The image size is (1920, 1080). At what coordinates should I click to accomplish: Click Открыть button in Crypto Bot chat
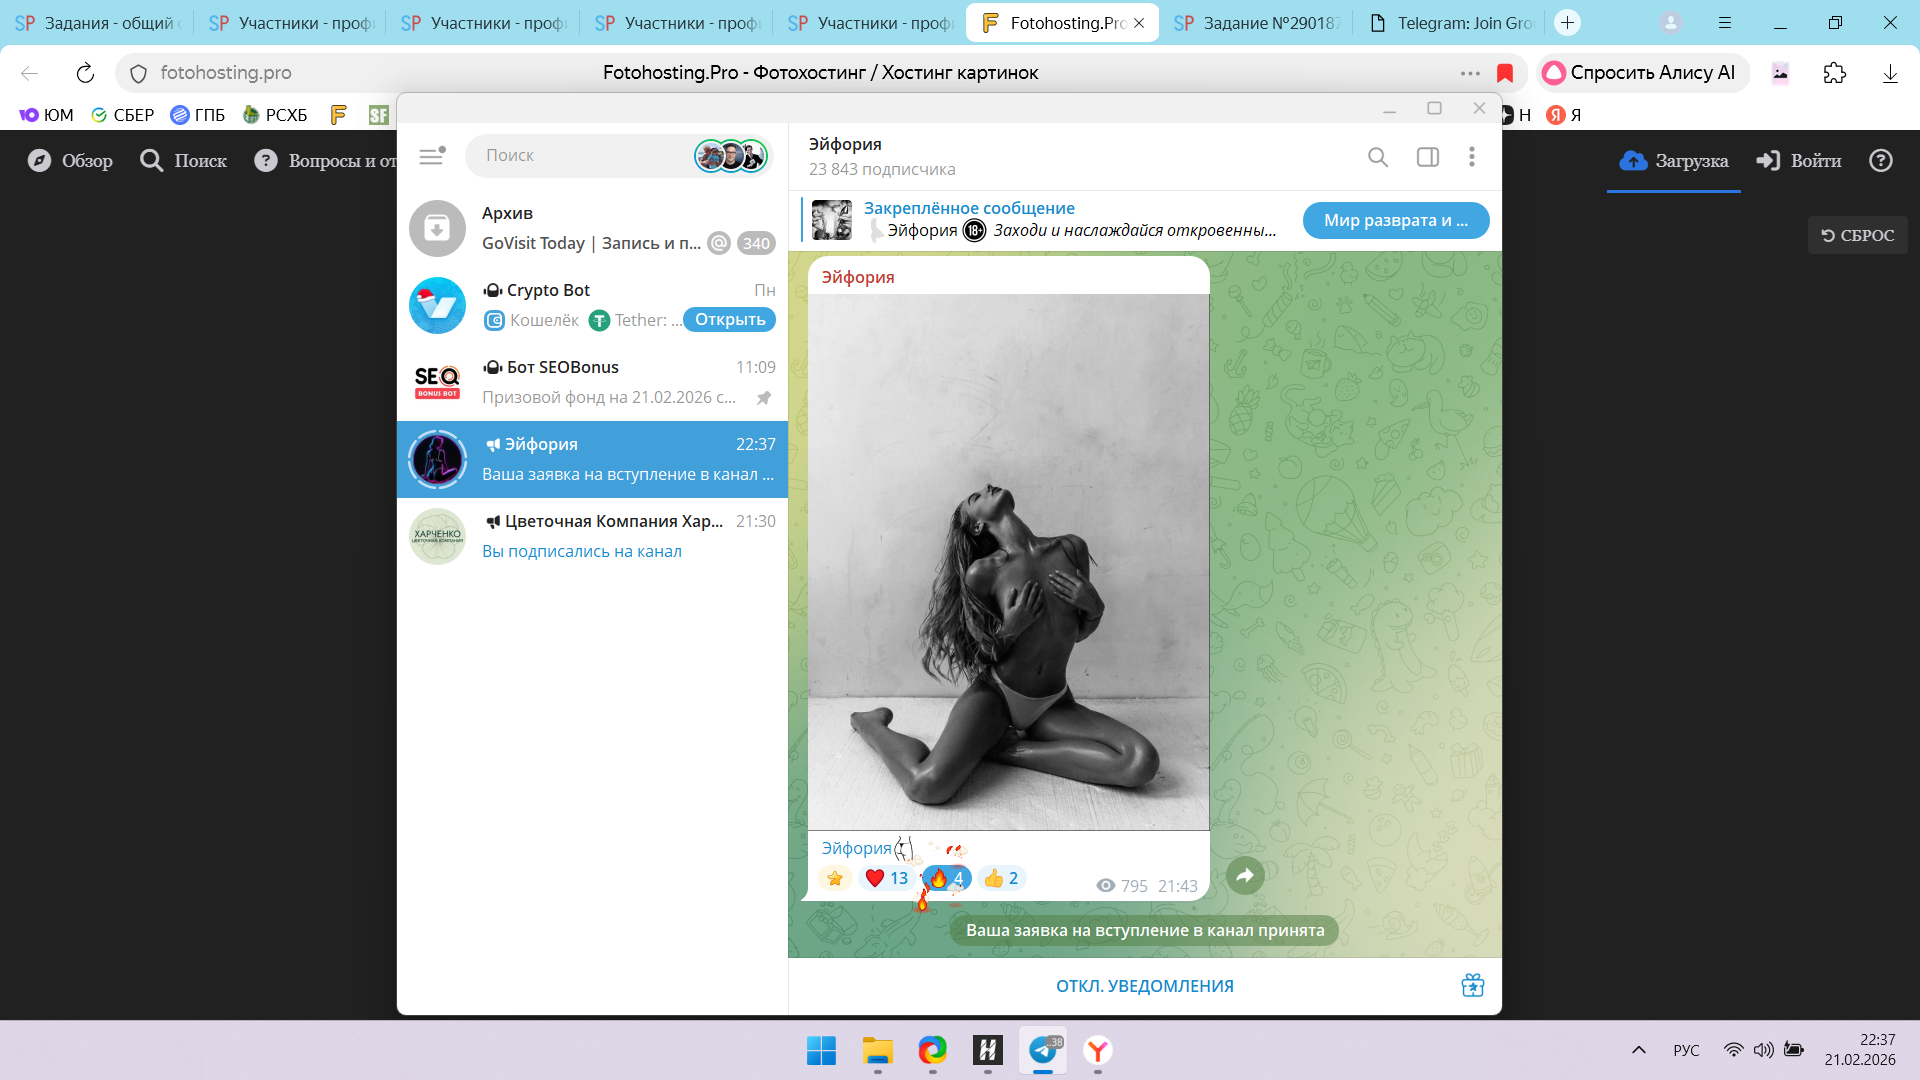coord(730,320)
